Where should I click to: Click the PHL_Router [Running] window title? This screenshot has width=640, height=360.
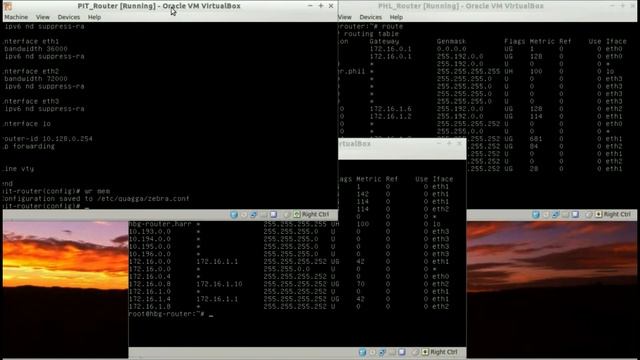460,6
